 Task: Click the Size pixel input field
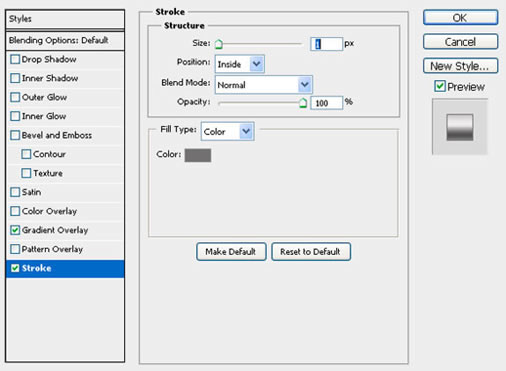pos(326,44)
